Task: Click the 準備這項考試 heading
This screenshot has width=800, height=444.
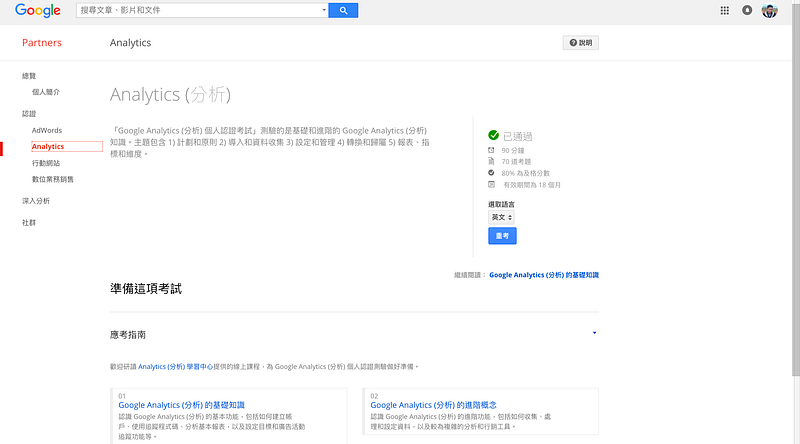Action: tap(146, 289)
